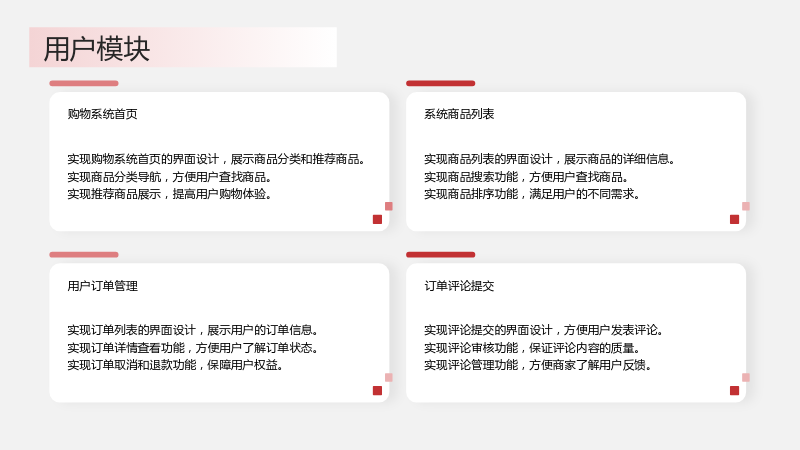
Task: Click the dark red square in 购物系统首页 card
Action: tap(378, 219)
